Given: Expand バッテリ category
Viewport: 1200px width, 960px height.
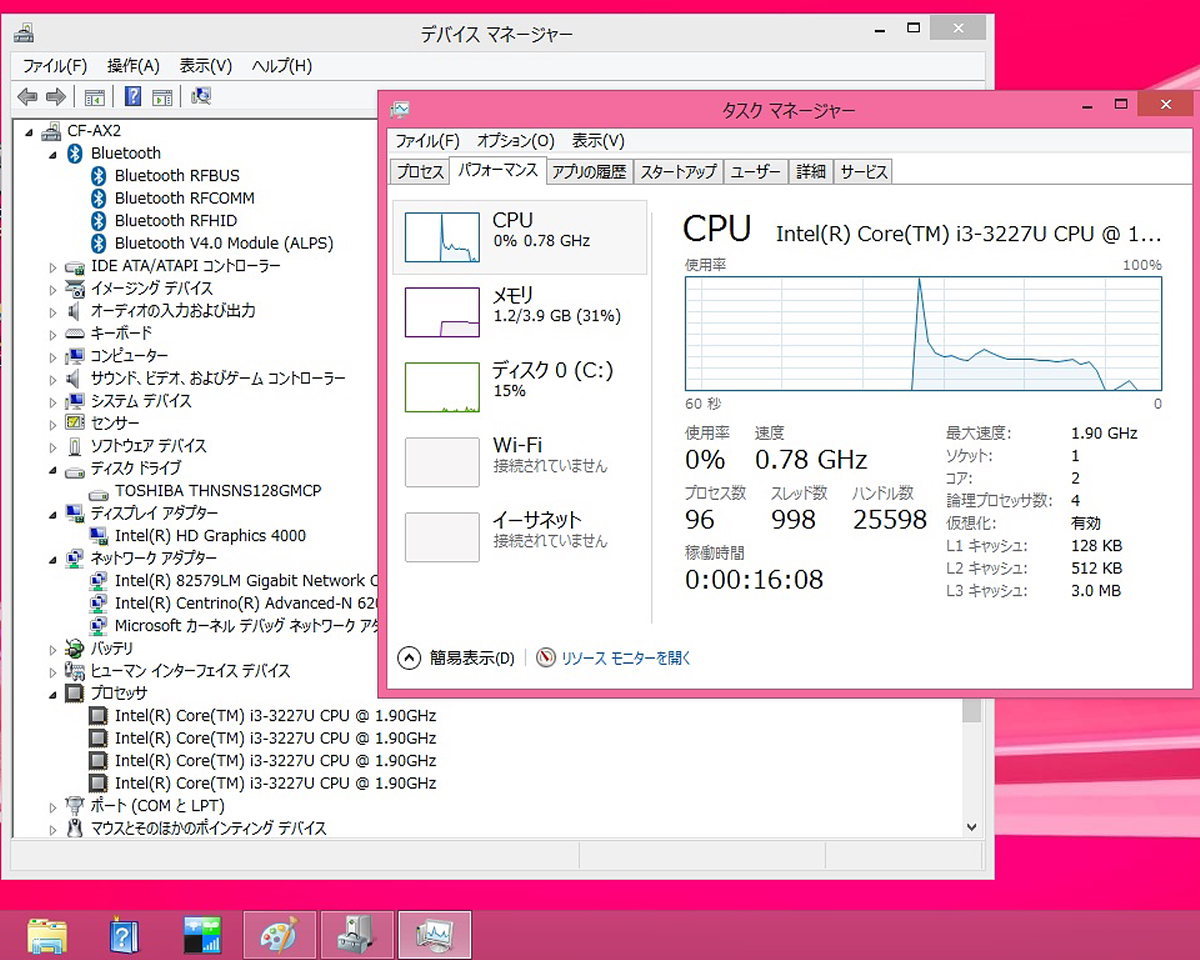Looking at the screenshot, I should coord(53,649).
